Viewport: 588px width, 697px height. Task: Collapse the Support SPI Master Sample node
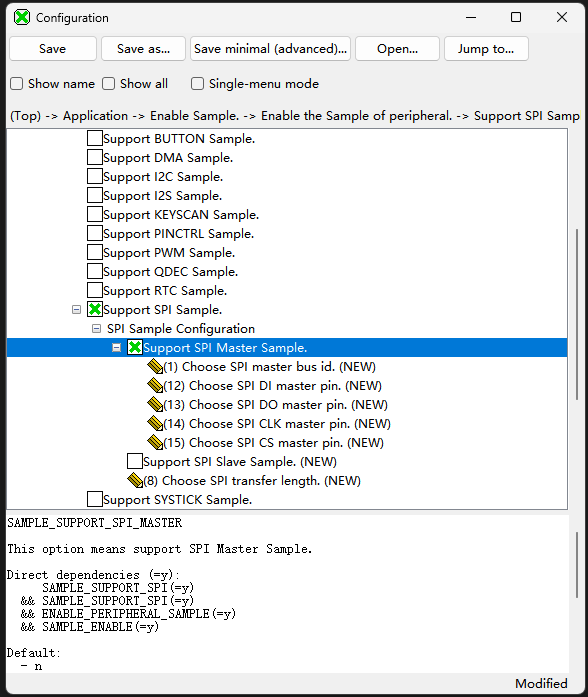click(x=116, y=348)
